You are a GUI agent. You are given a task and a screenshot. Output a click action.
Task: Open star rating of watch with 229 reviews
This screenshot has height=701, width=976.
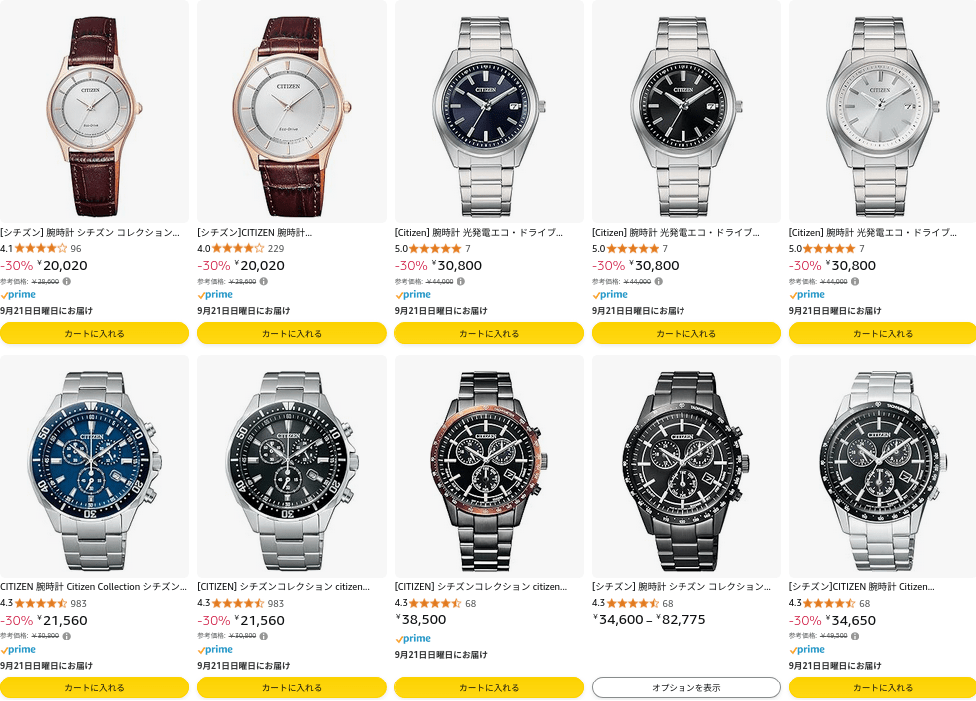point(238,248)
